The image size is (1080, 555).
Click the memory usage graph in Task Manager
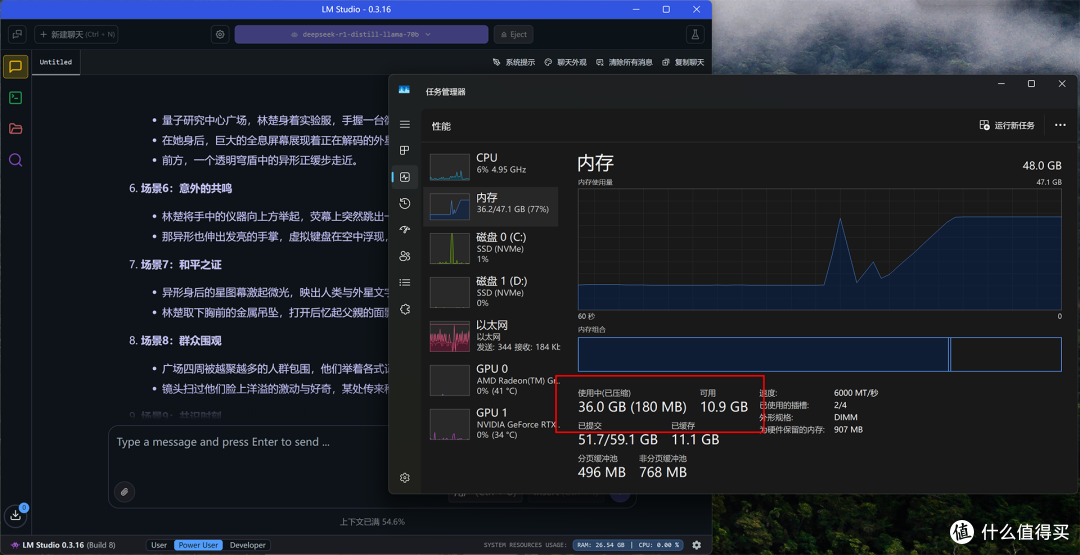[x=820, y=249]
